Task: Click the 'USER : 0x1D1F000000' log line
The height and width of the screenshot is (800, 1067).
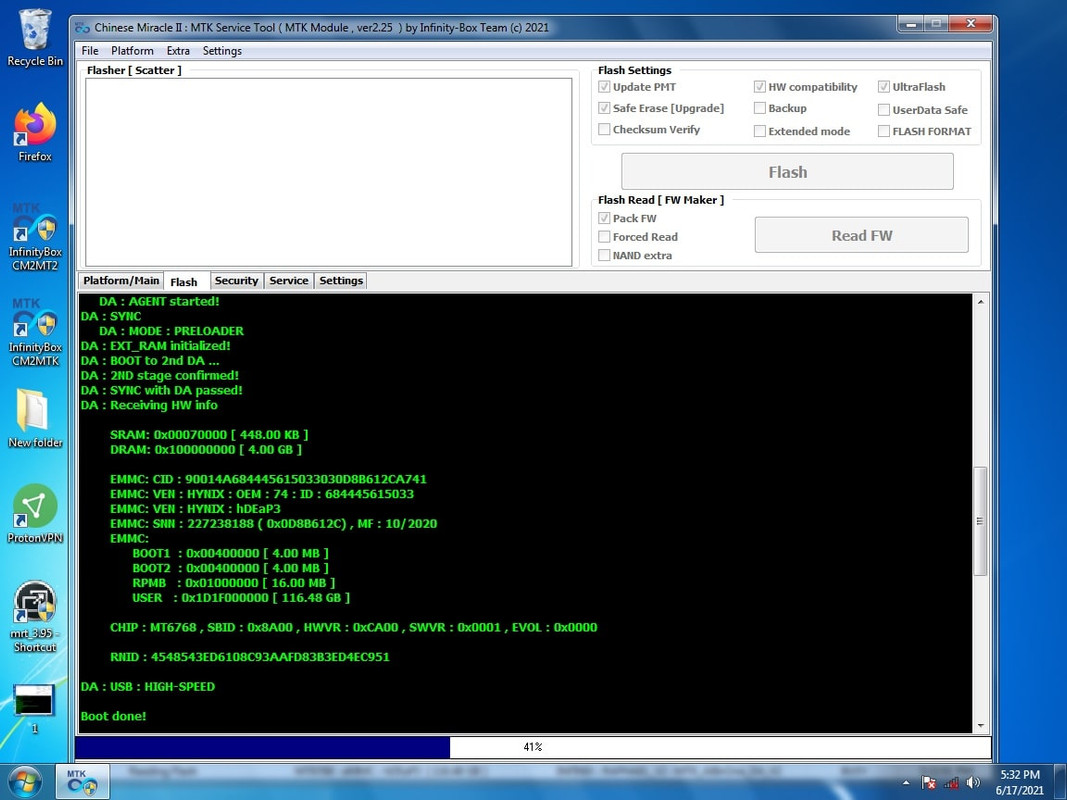Action: [x=241, y=598]
